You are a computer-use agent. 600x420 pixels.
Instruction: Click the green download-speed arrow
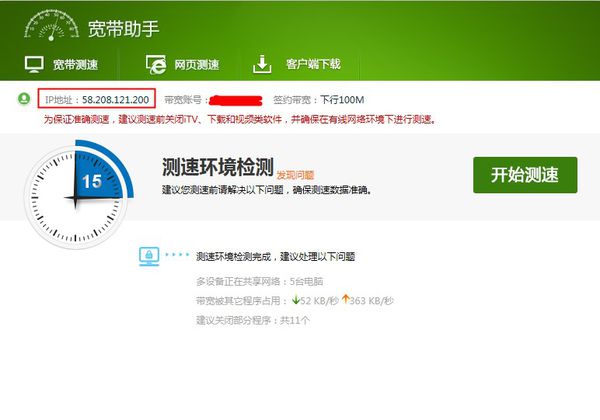[295, 300]
